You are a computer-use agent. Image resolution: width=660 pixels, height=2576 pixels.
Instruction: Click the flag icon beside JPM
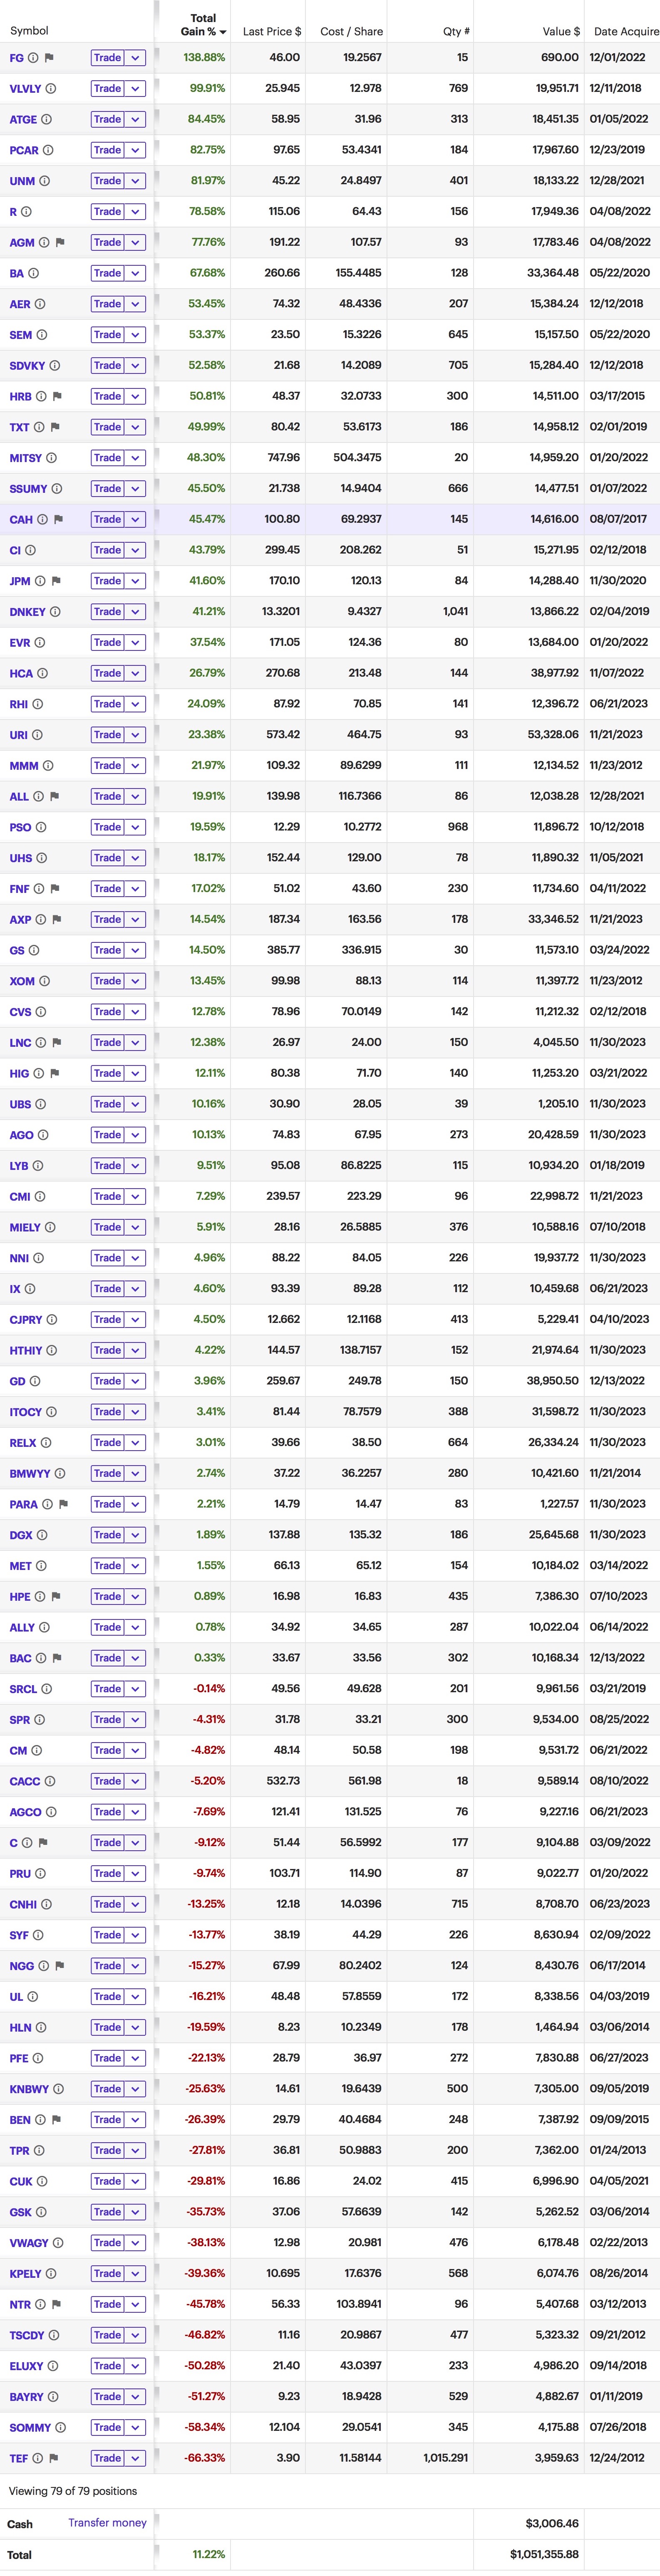click(x=56, y=581)
